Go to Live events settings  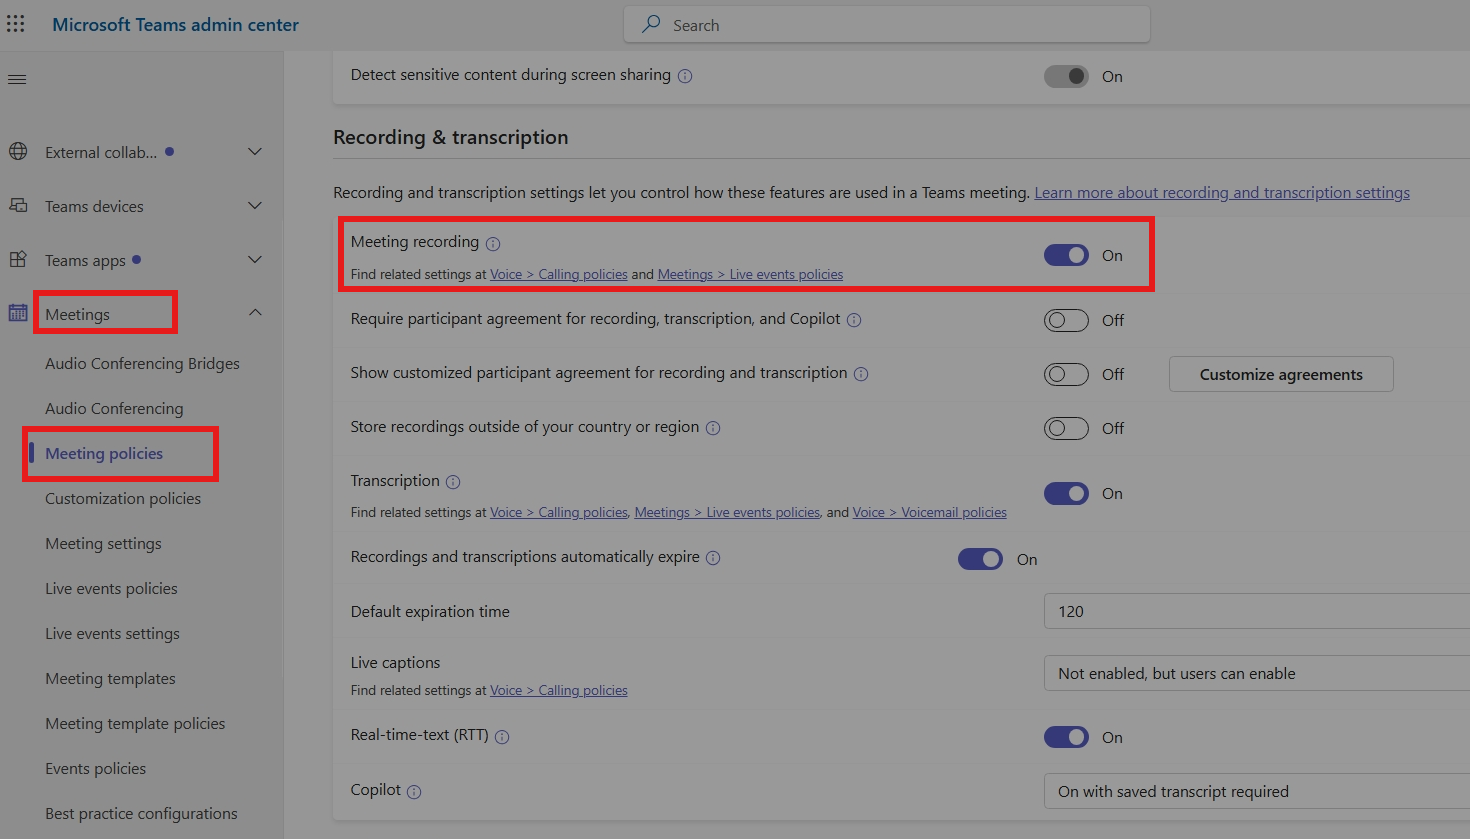pos(112,633)
